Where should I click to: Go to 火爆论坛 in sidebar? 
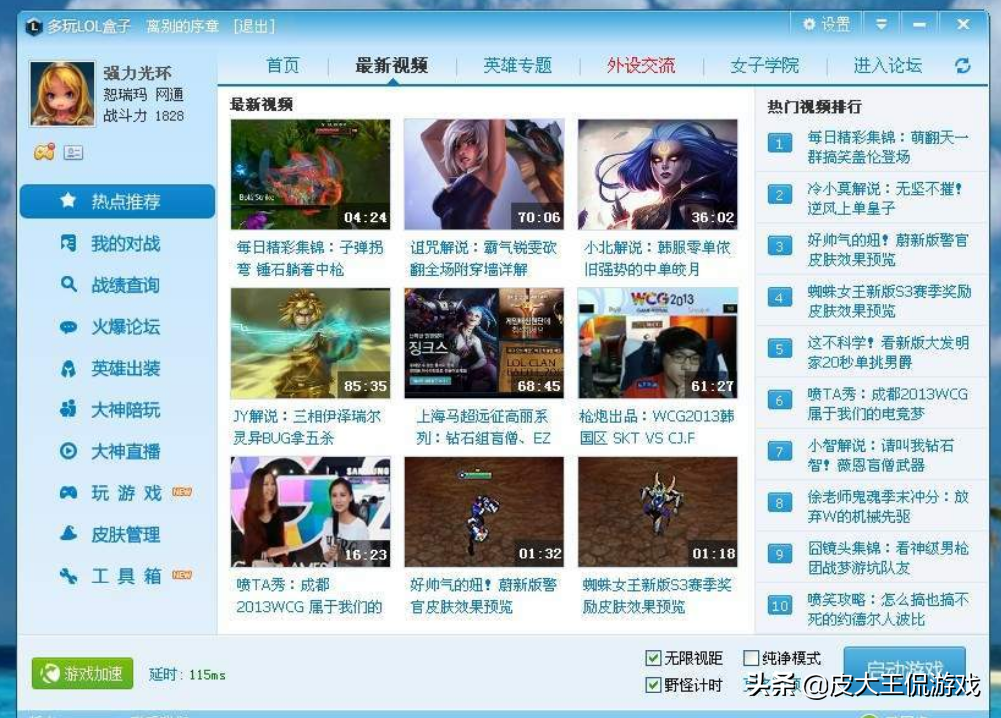(124, 327)
